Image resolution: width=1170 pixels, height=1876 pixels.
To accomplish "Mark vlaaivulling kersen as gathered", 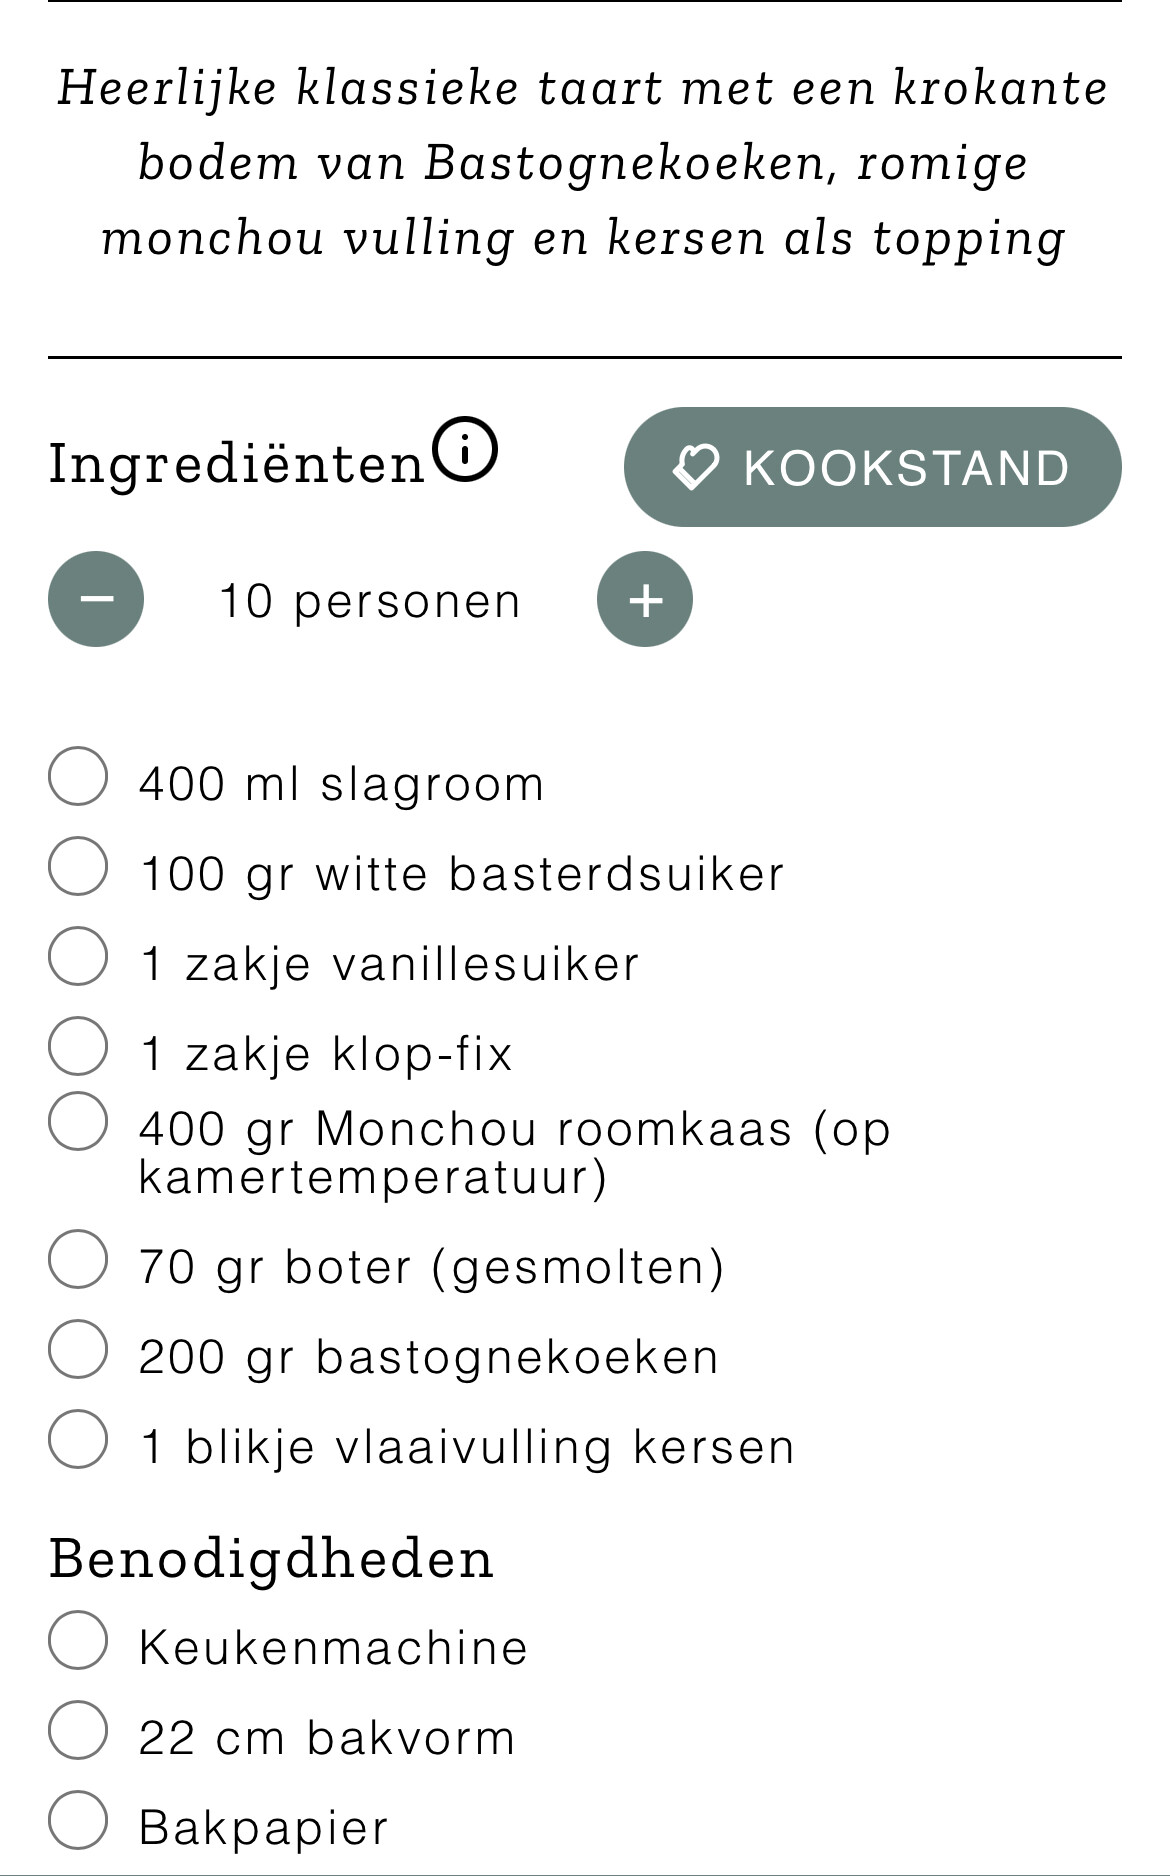I will (78, 1439).
